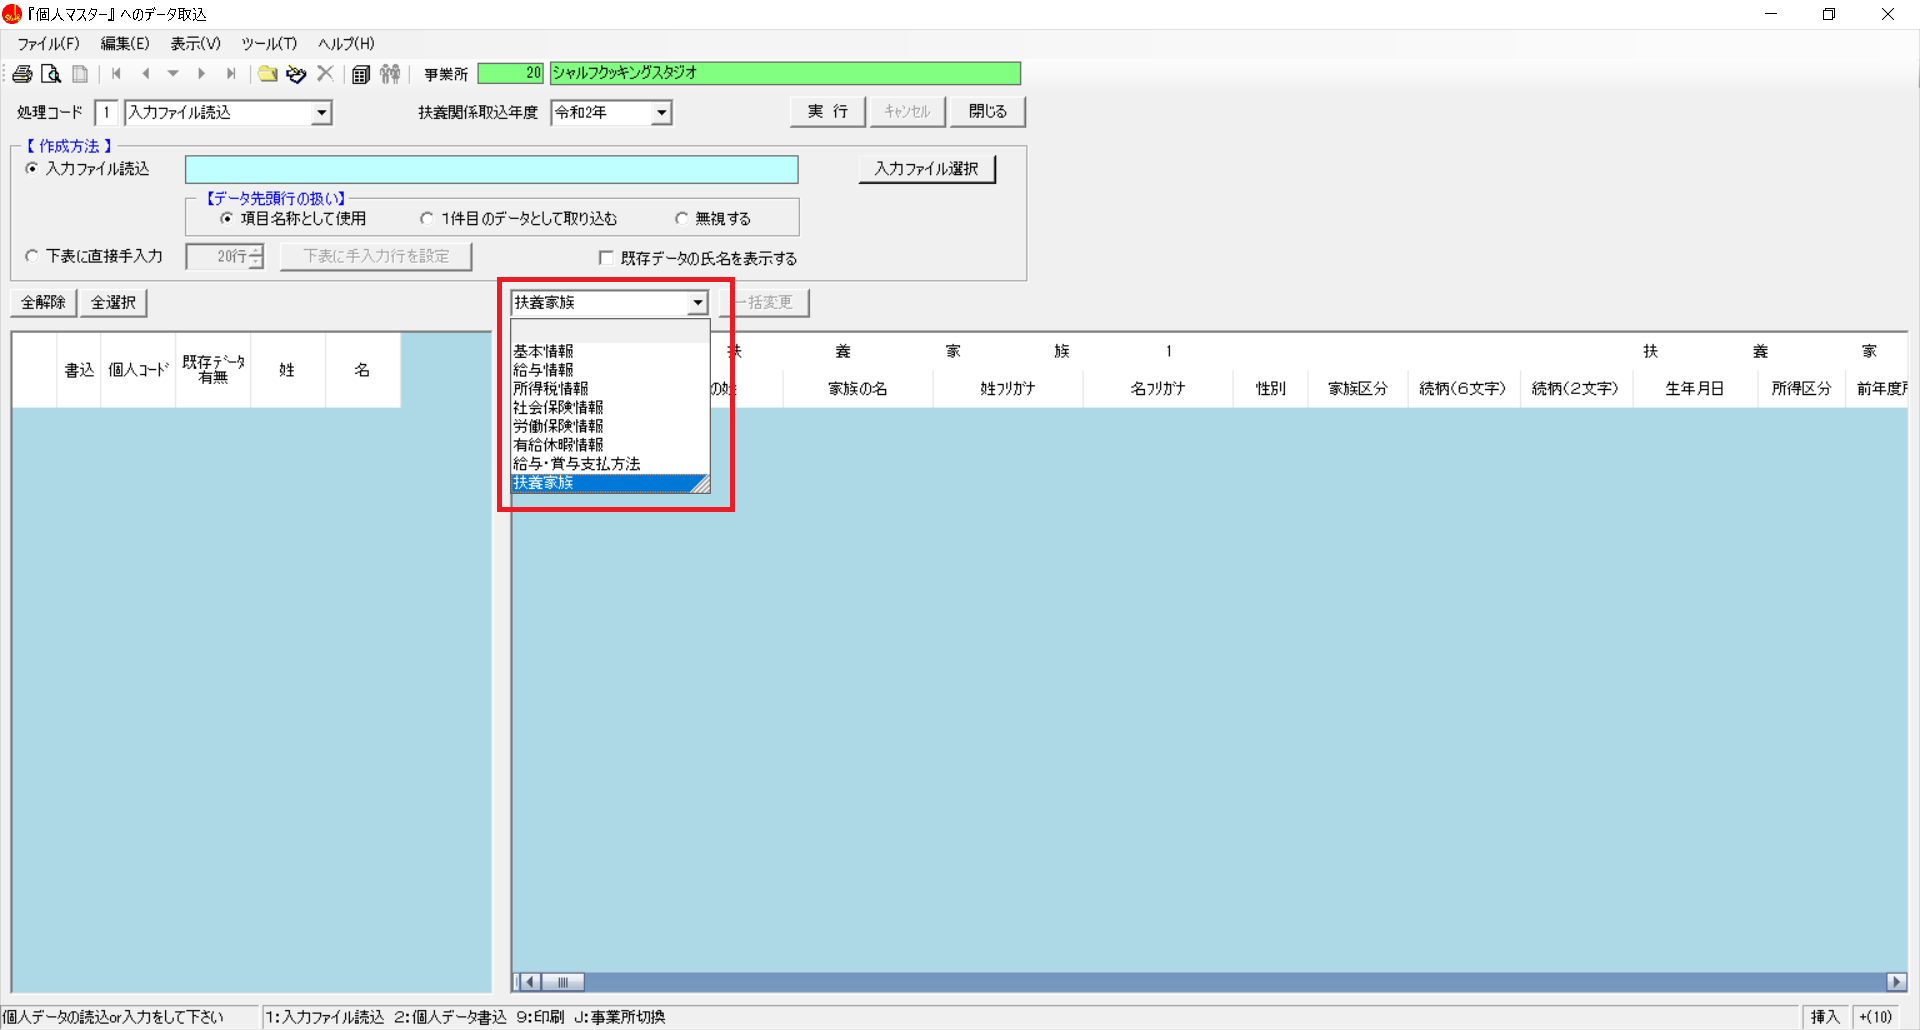1920x1030 pixels.
Task: Click the 実行 button
Action: click(x=828, y=112)
